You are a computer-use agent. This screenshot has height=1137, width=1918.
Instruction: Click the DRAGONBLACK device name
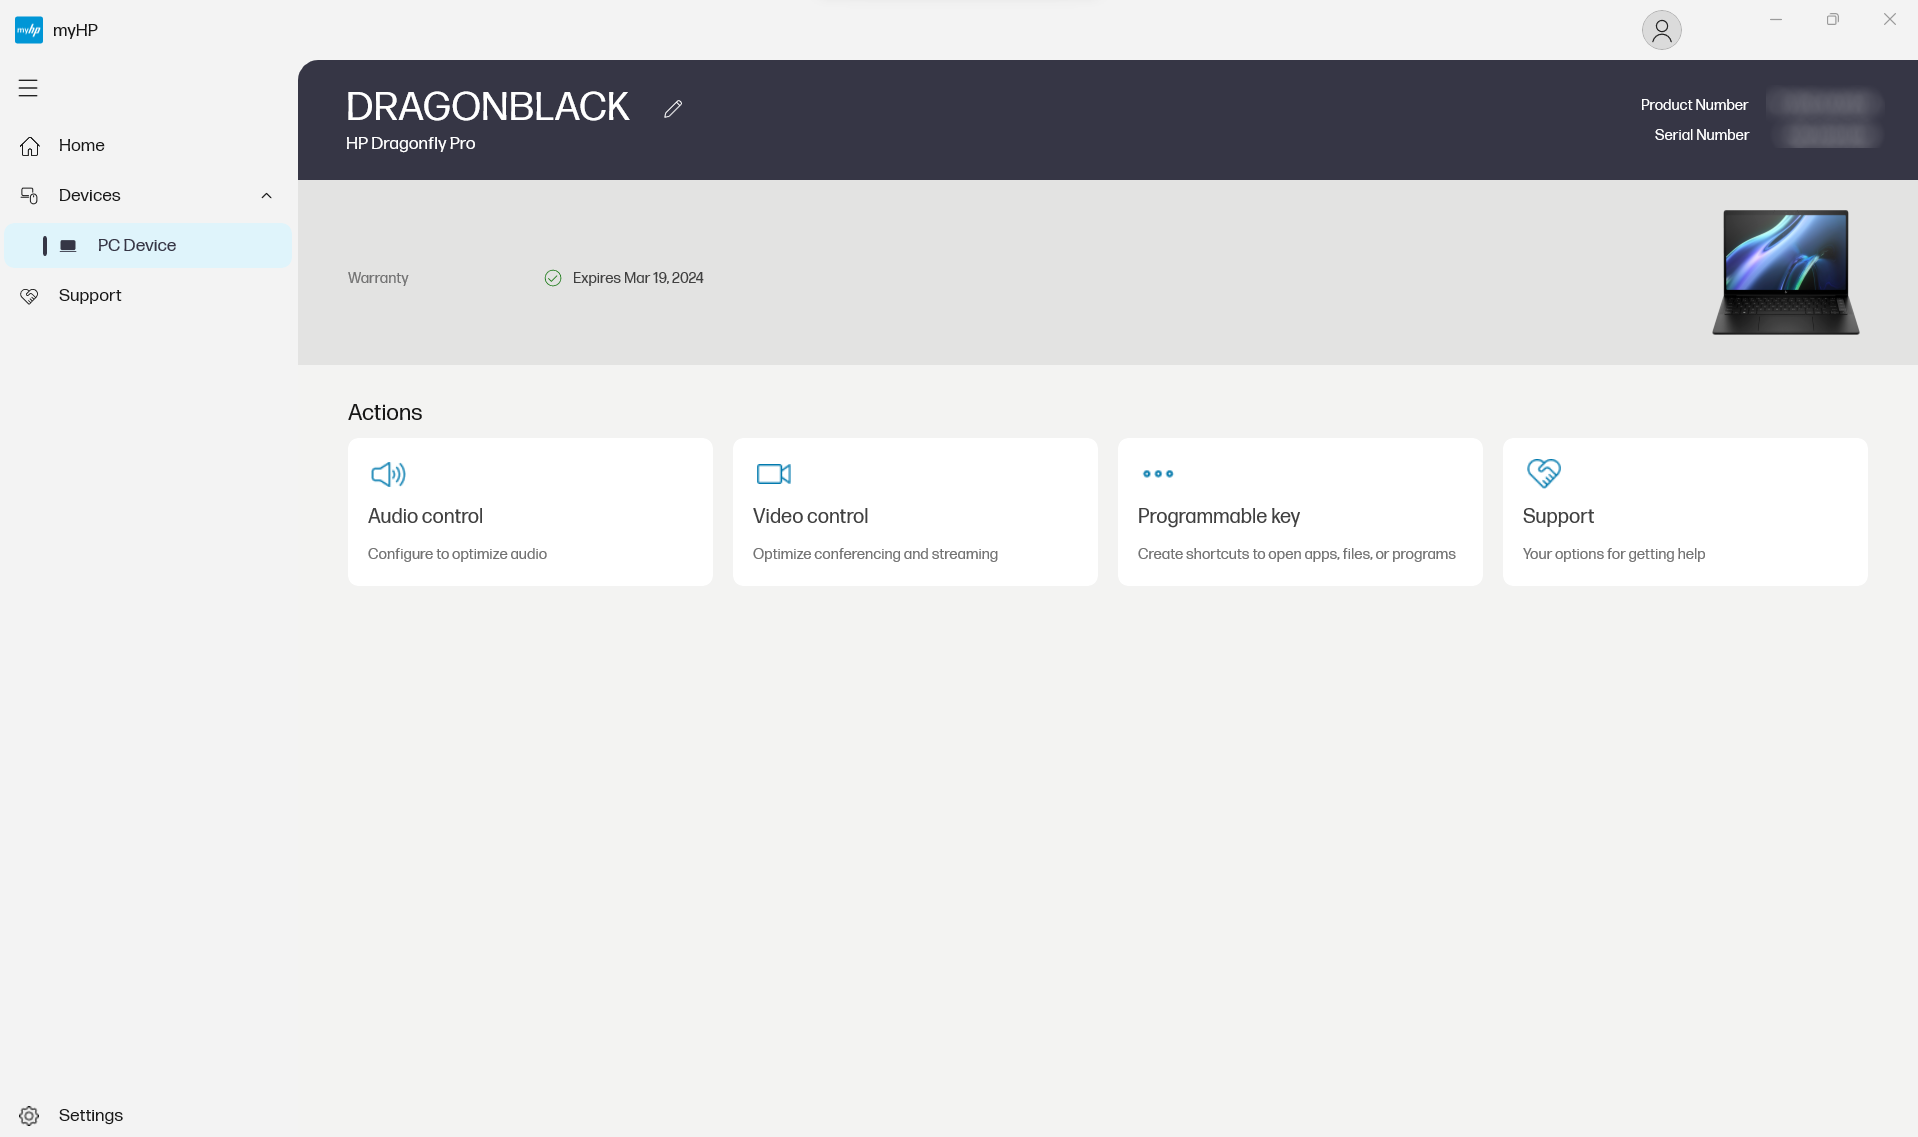pos(488,107)
